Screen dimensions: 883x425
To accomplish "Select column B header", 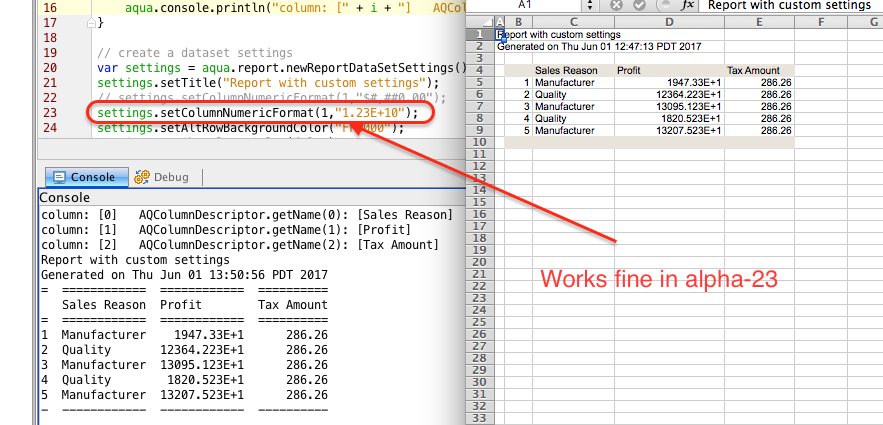I will click(x=519, y=23).
